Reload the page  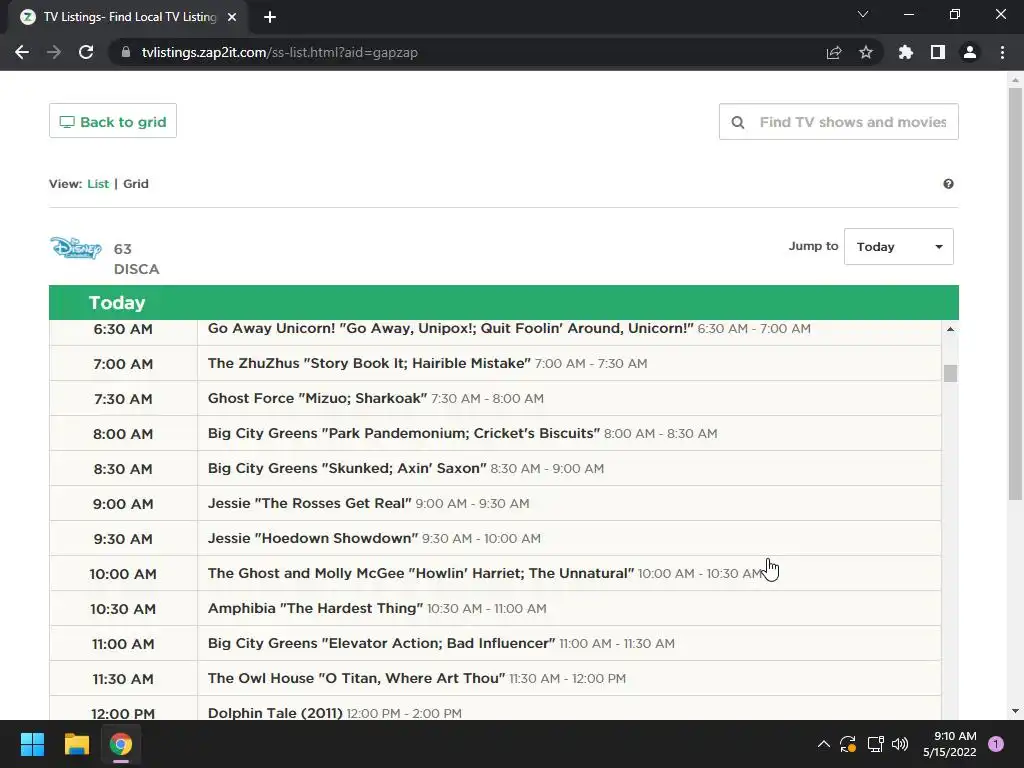(x=86, y=52)
